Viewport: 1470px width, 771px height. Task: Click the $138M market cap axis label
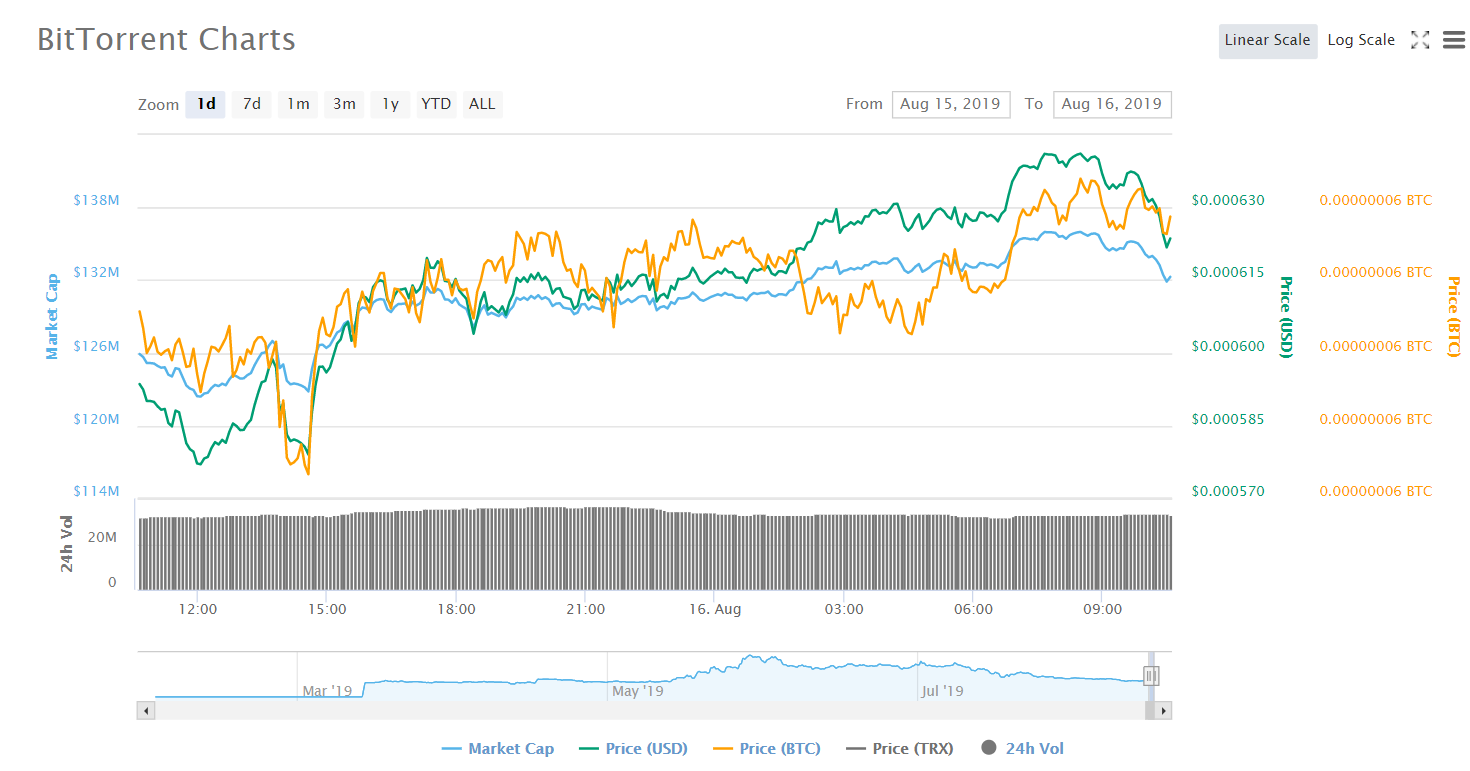pos(96,200)
